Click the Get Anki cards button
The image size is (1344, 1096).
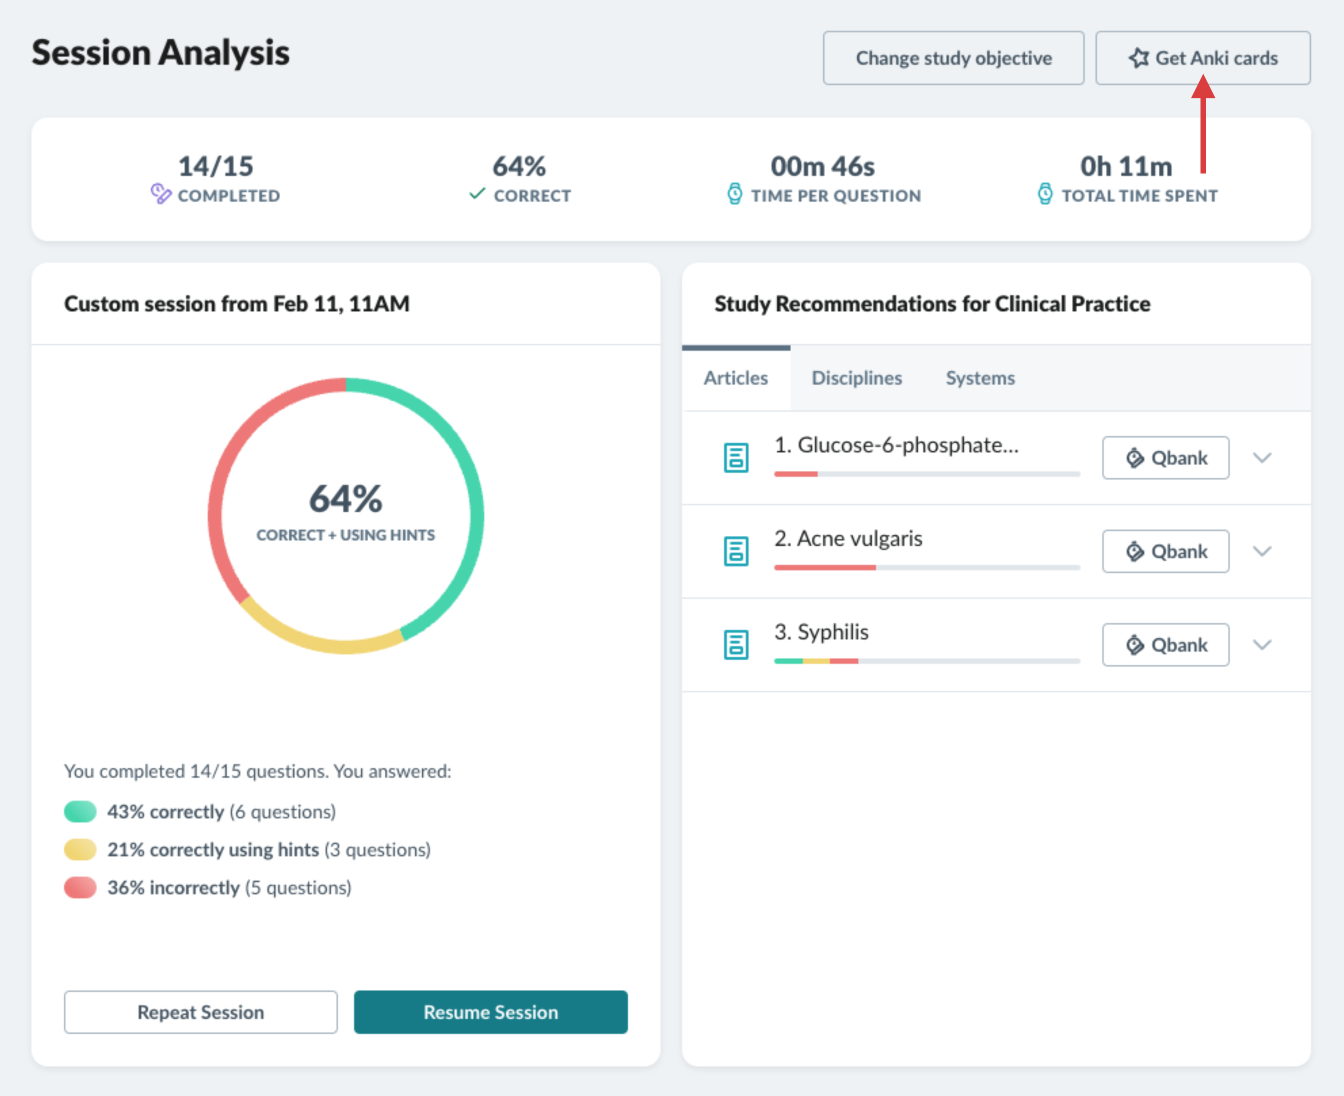(1203, 58)
